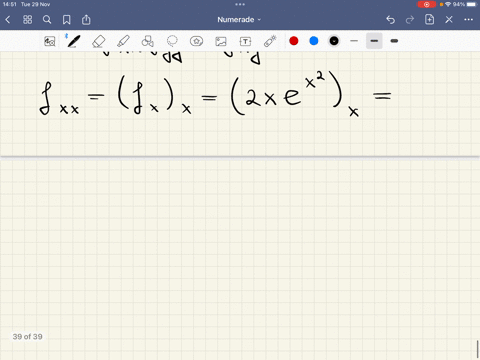Open the more options ellipsis menu

(x=468, y=20)
